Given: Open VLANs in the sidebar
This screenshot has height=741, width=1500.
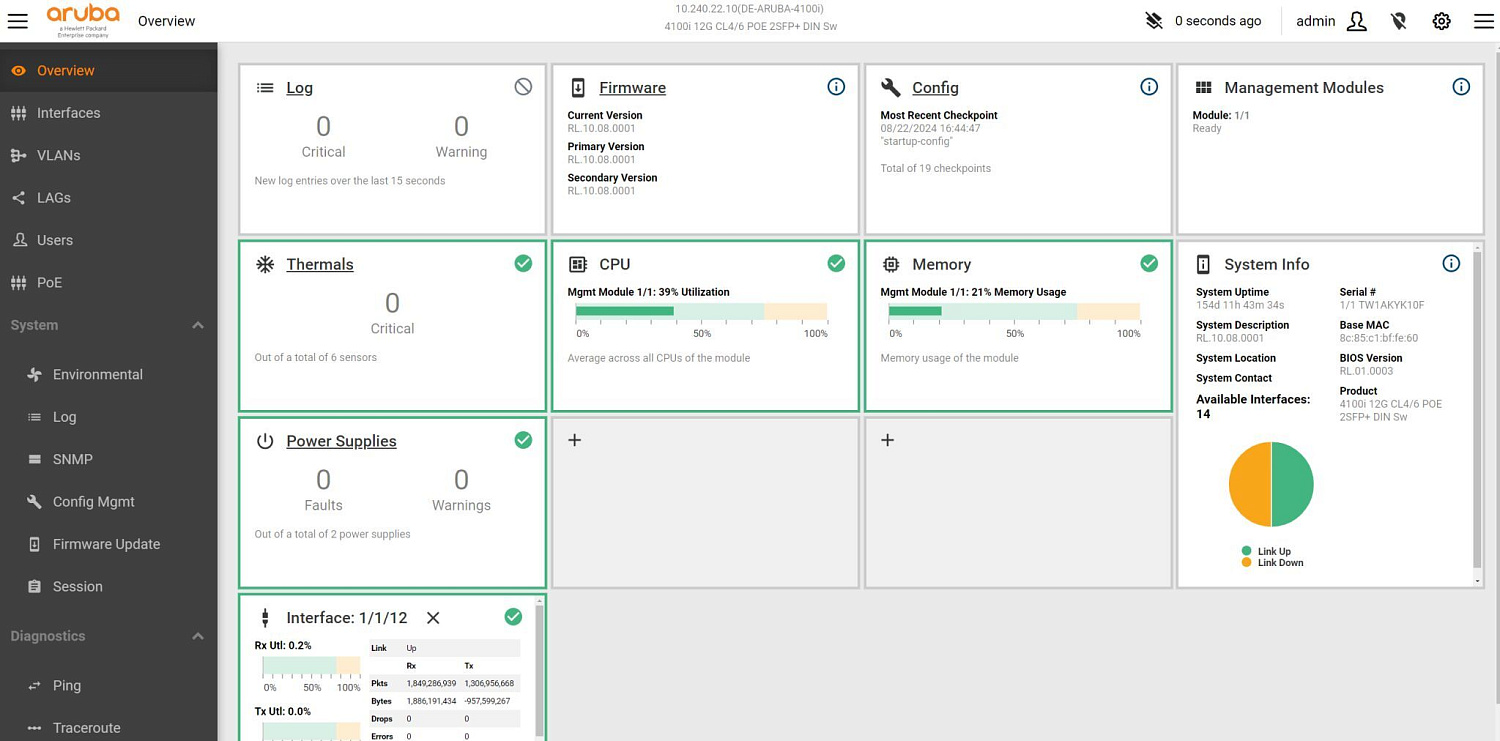Looking at the screenshot, I should (108, 155).
